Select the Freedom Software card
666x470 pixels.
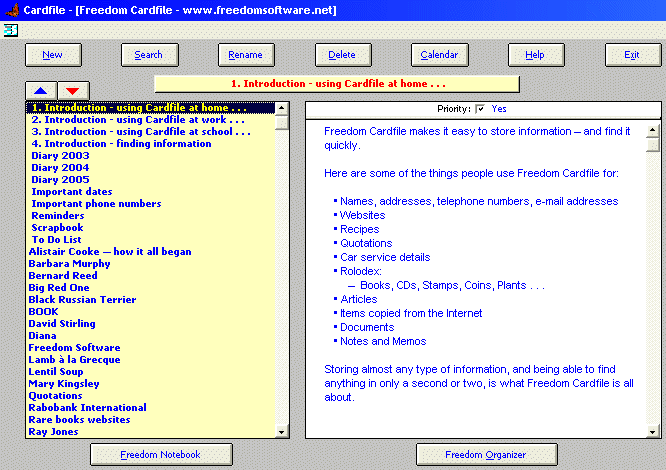pyautogui.click(x=150, y=348)
